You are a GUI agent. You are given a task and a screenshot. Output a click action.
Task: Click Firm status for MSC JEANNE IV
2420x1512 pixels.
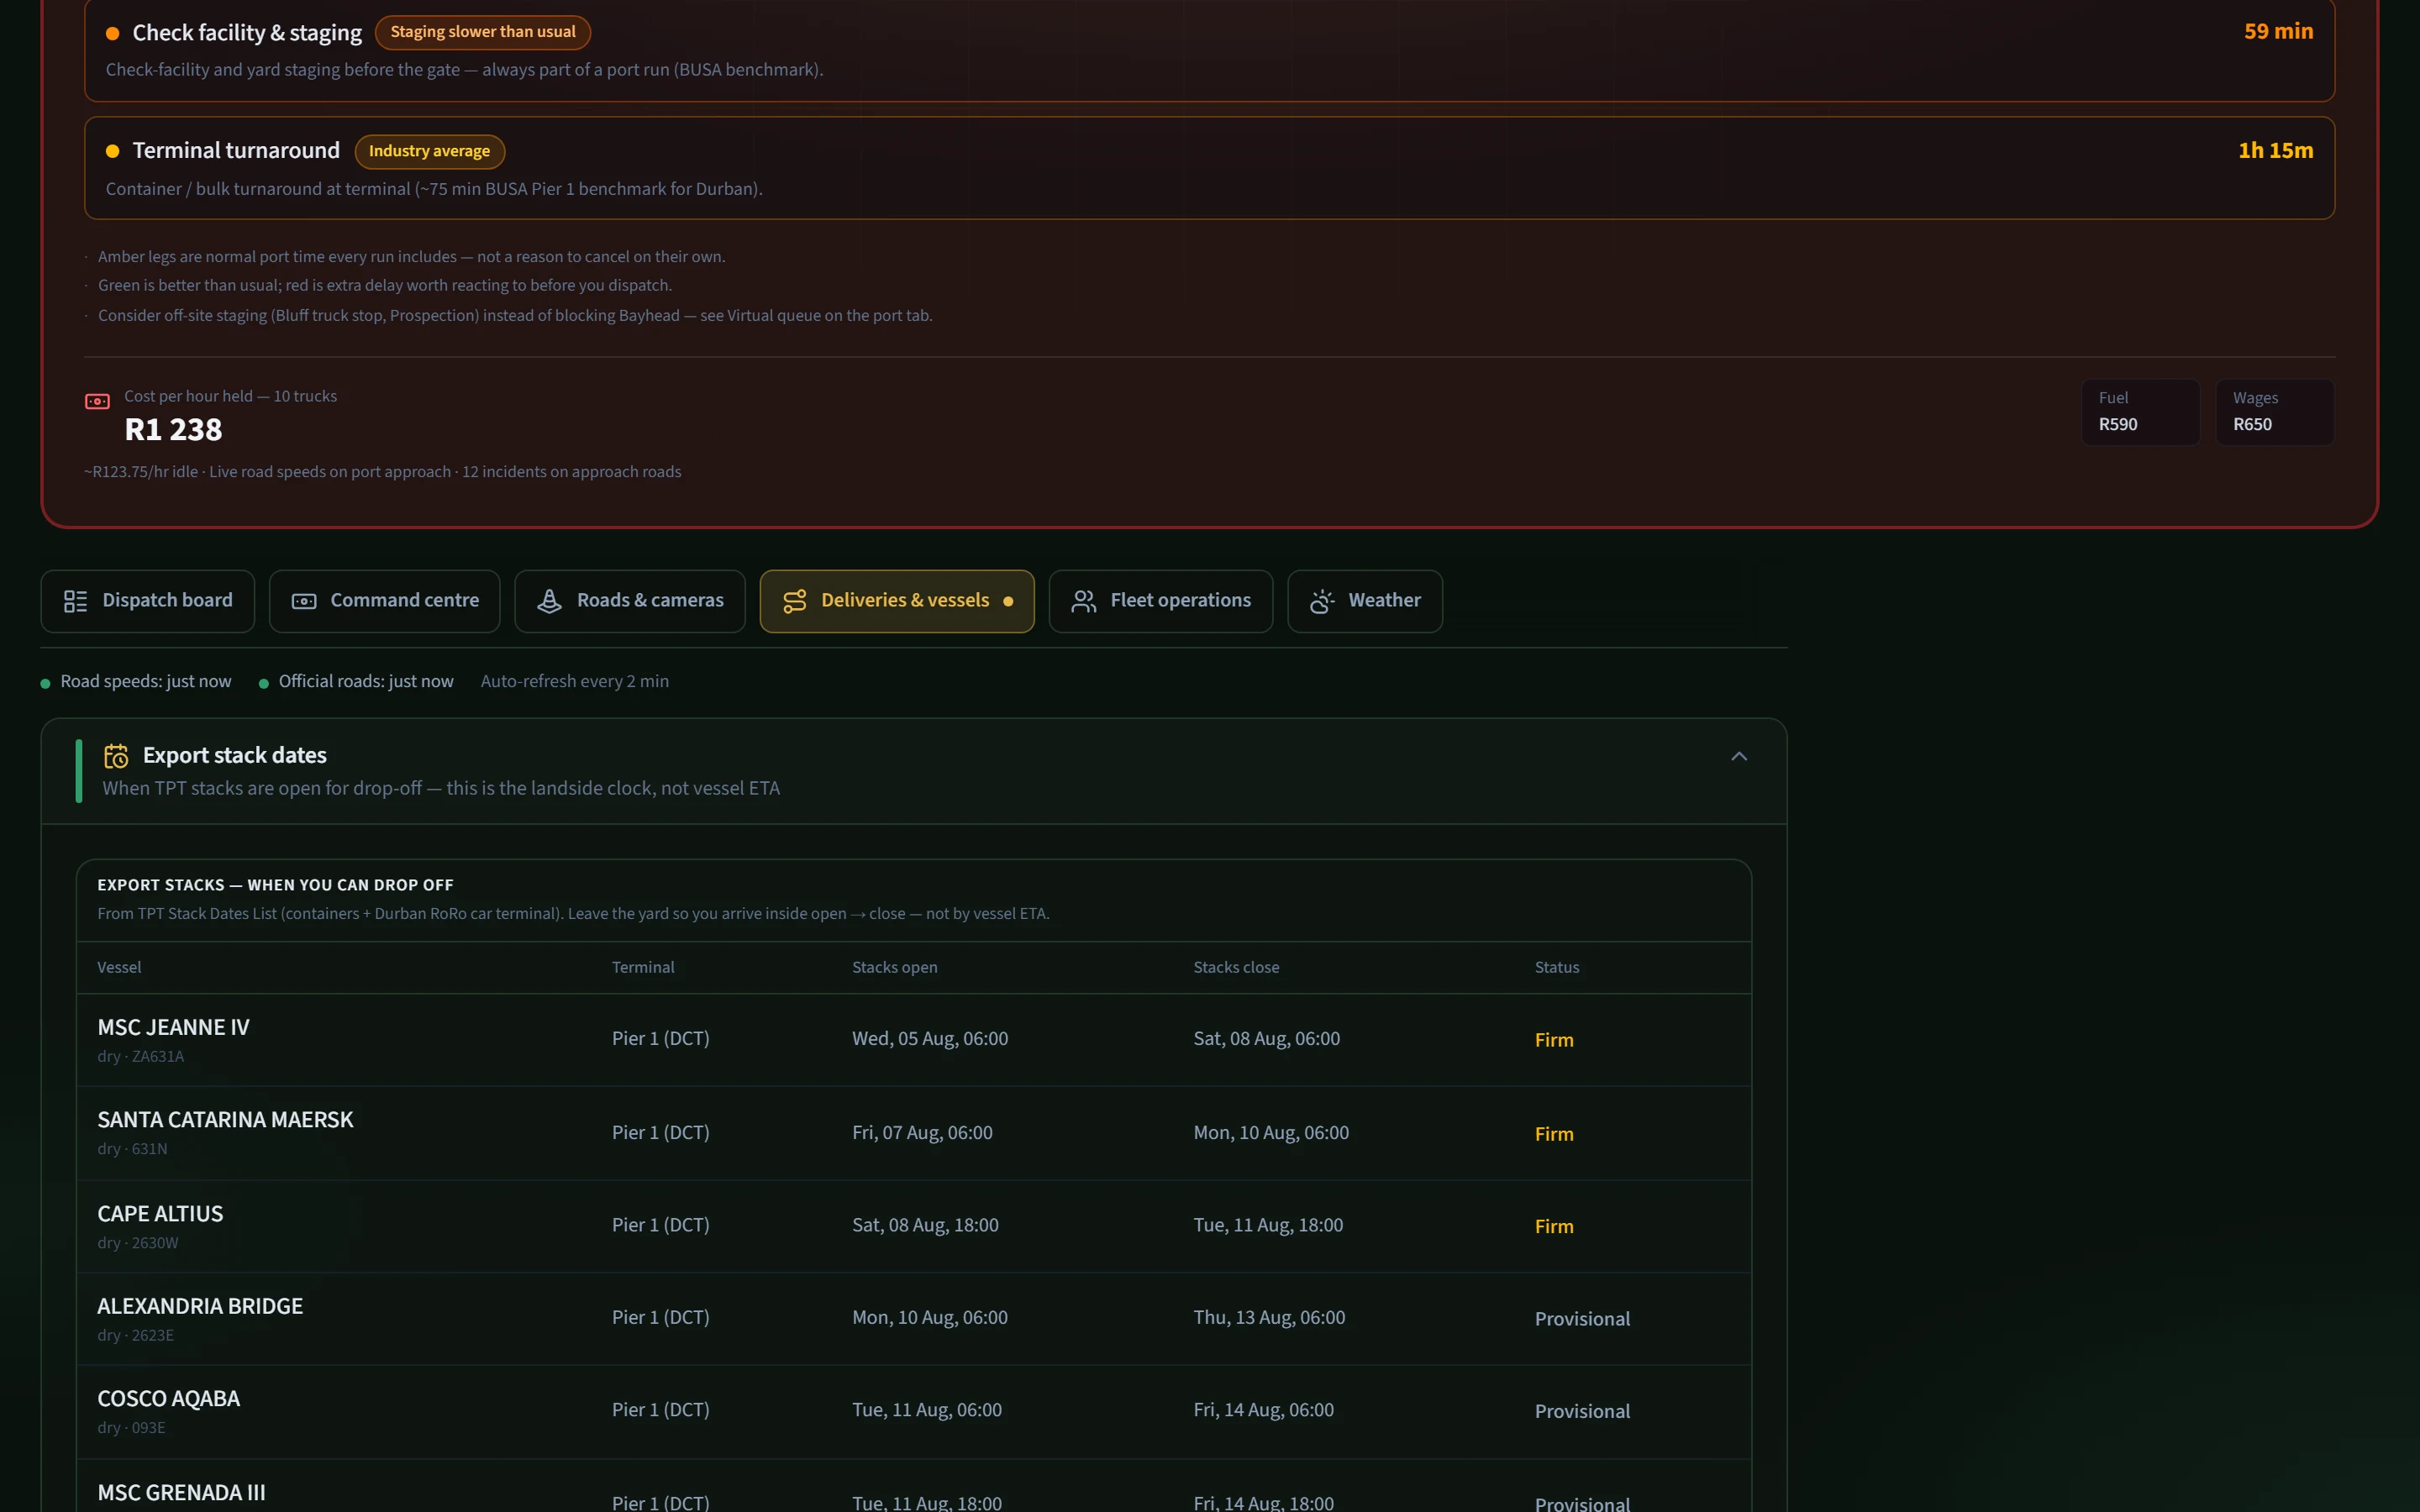pyautogui.click(x=1554, y=1040)
